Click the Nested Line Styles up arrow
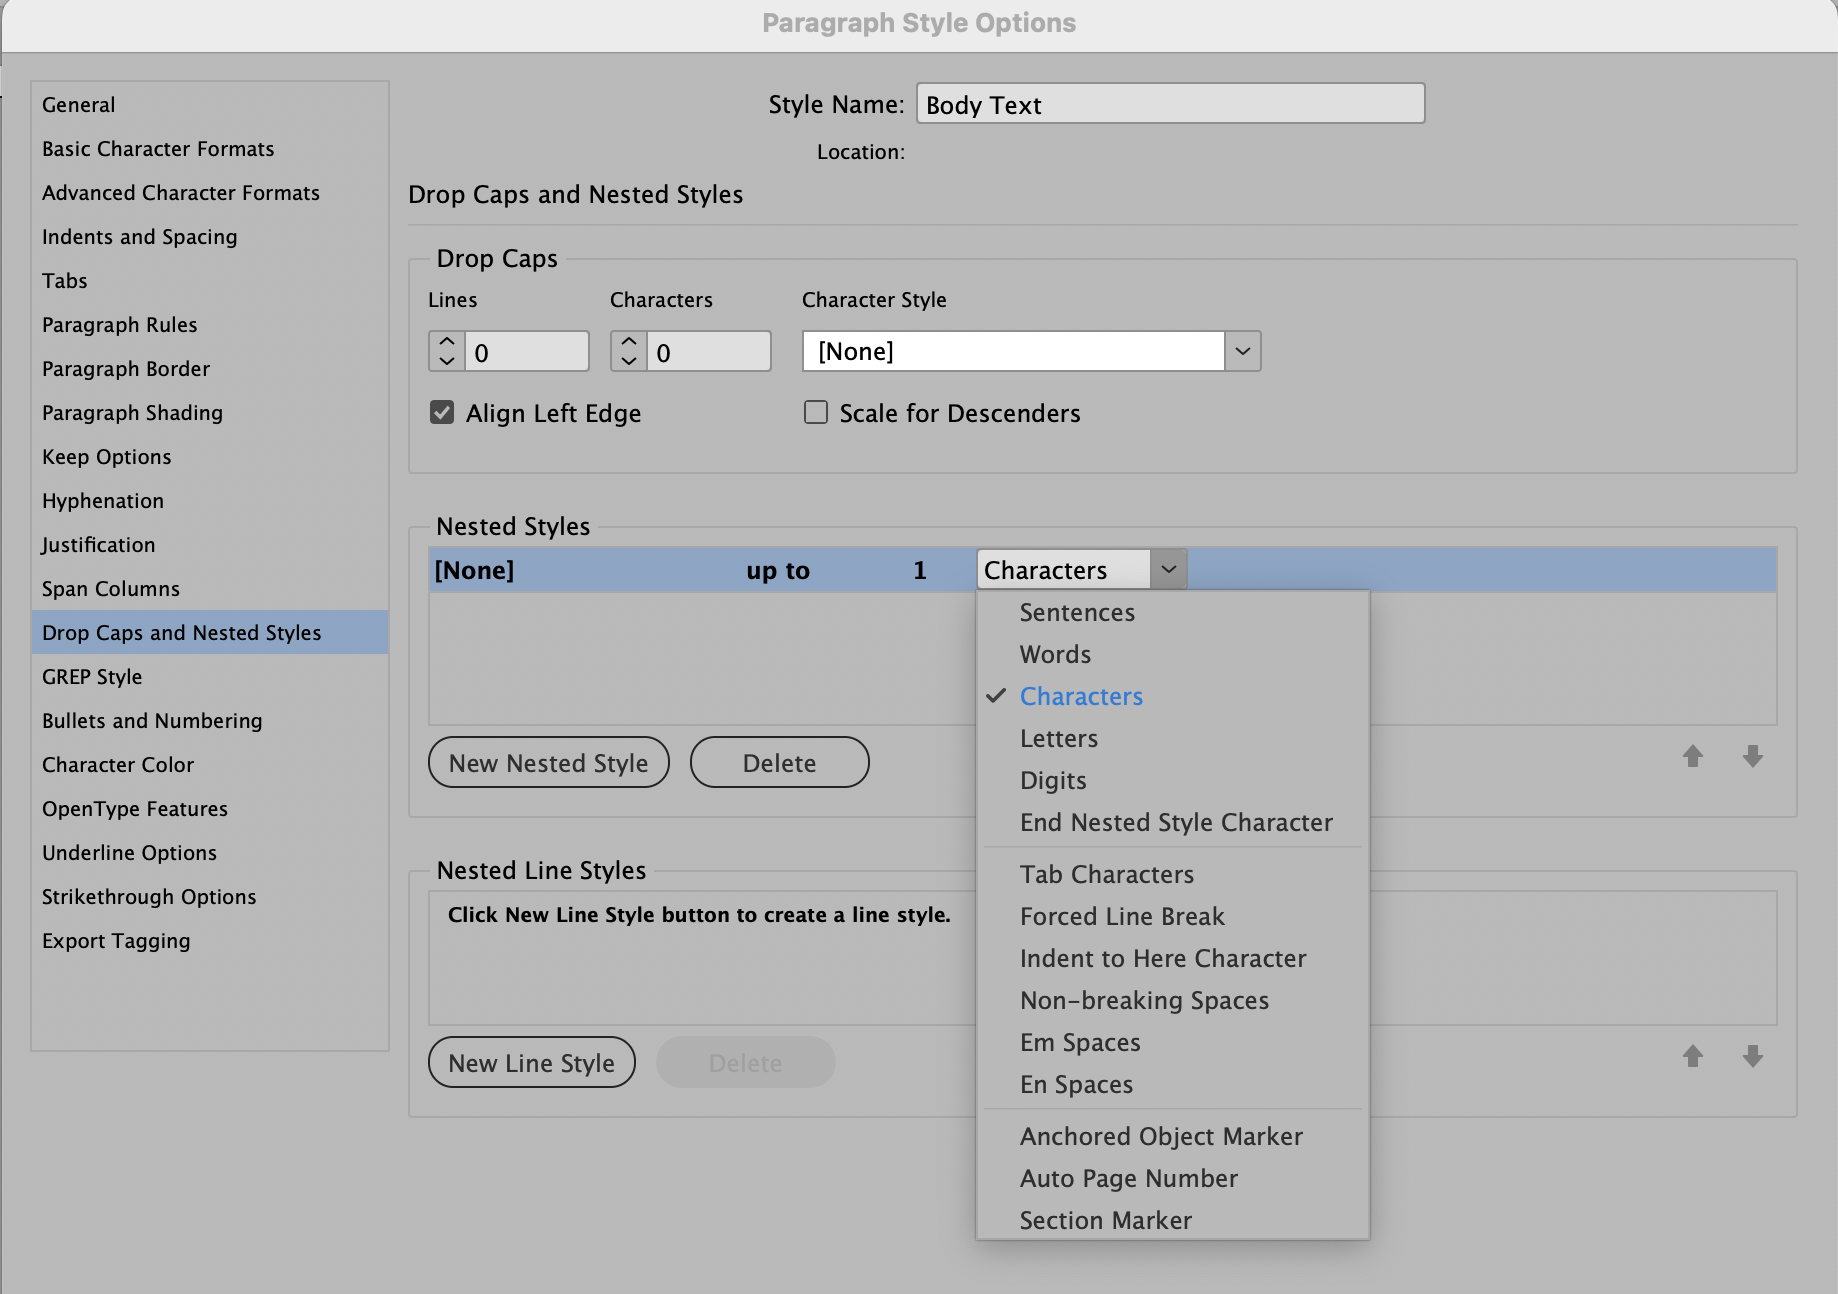The height and width of the screenshot is (1294, 1838). coord(1693,1056)
